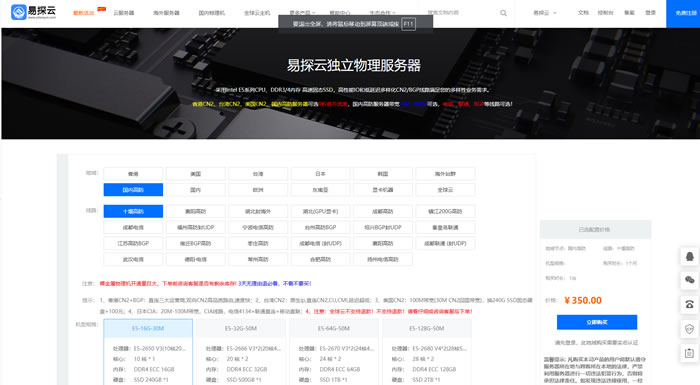This screenshot has height=385, width=700.
Task: Select the 日本 region option
Action: click(x=320, y=174)
